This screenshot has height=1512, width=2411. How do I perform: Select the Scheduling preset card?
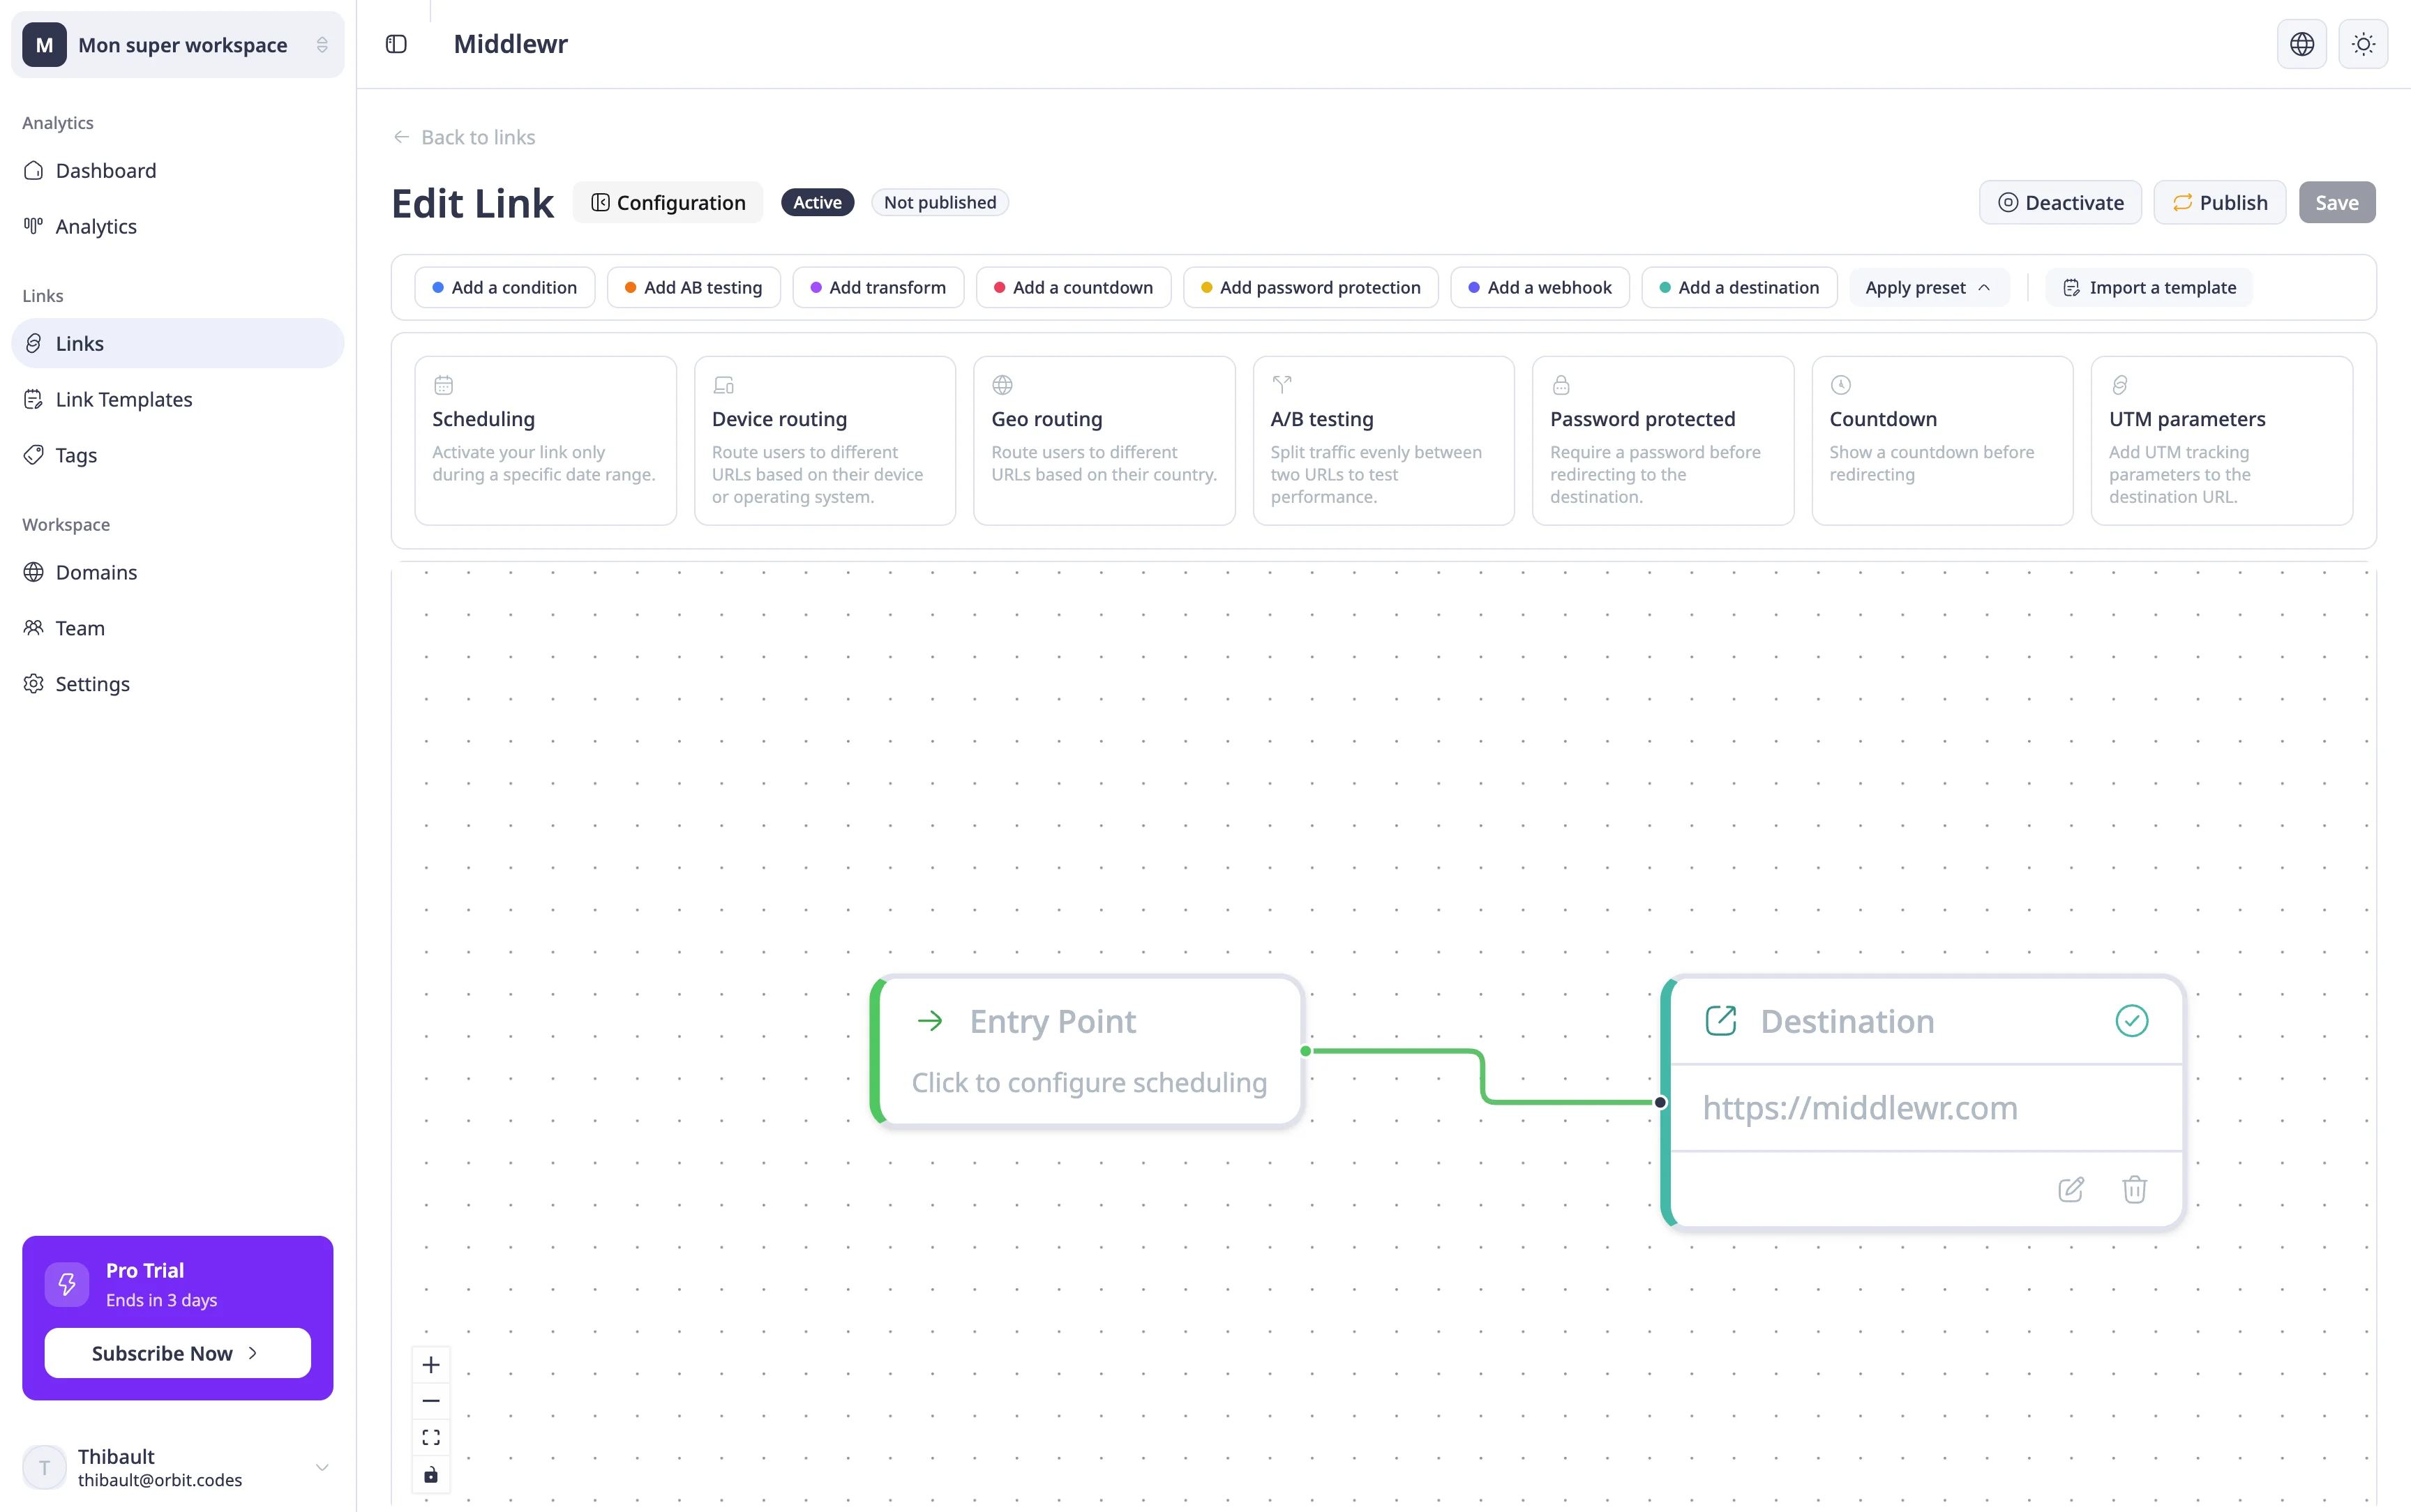546,441
